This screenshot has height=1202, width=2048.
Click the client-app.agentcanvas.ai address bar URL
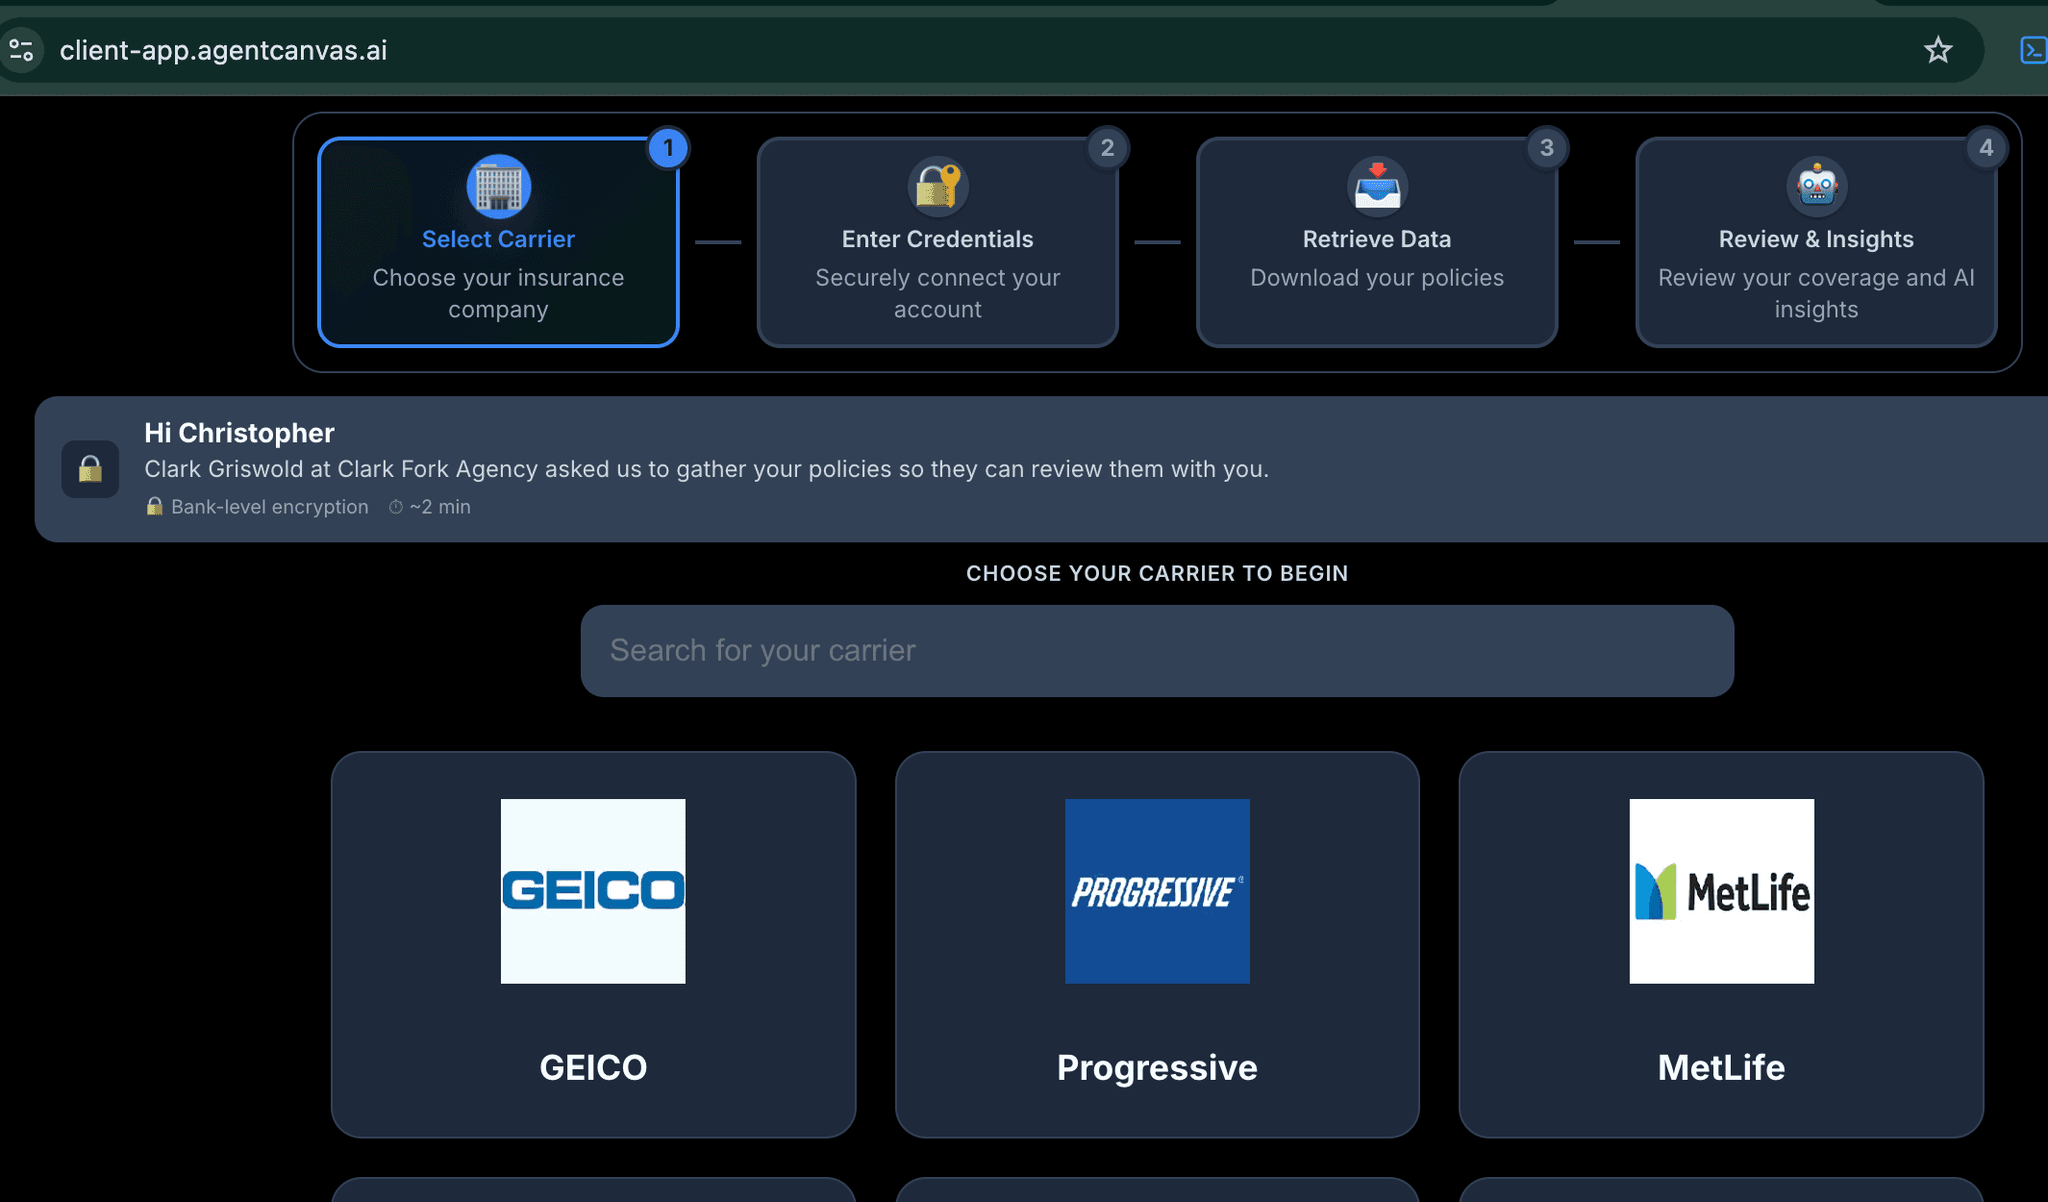[223, 50]
